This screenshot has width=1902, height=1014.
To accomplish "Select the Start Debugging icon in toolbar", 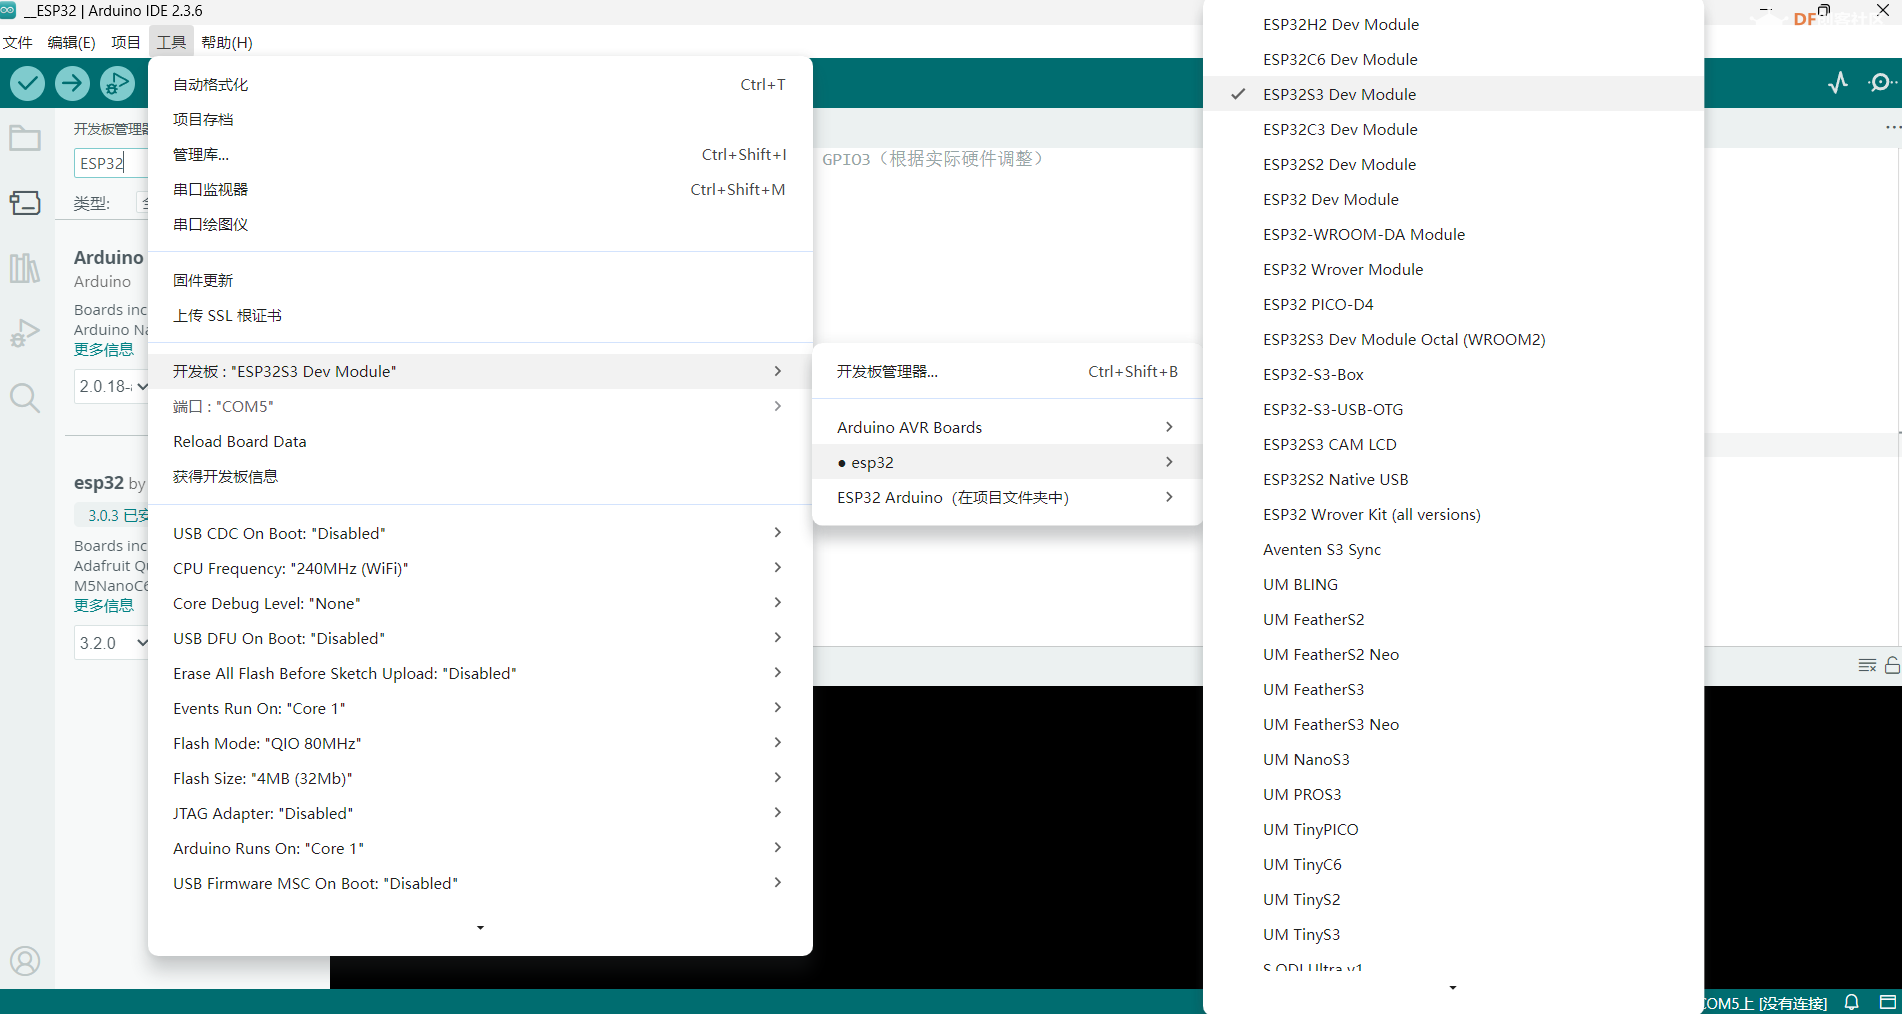I will click(117, 83).
